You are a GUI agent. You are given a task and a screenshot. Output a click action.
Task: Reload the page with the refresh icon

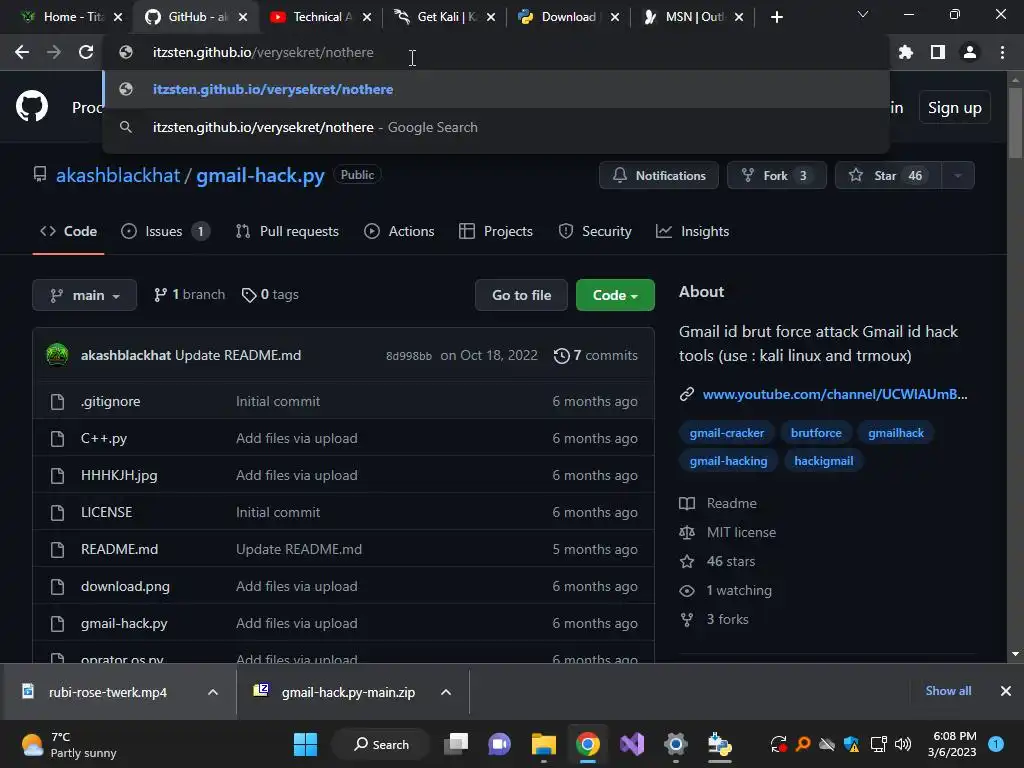[86, 52]
